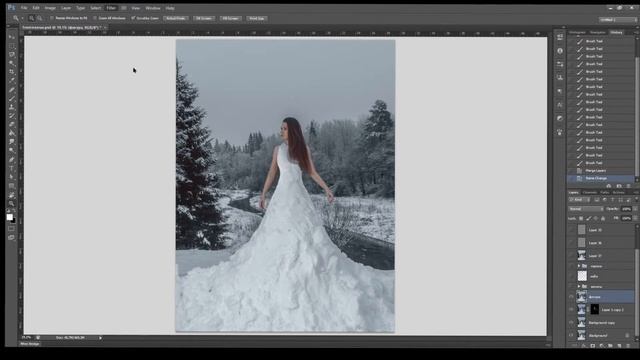This screenshot has height=360, width=640.
Task: Create new snapshot in History panel
Action: pos(619,186)
